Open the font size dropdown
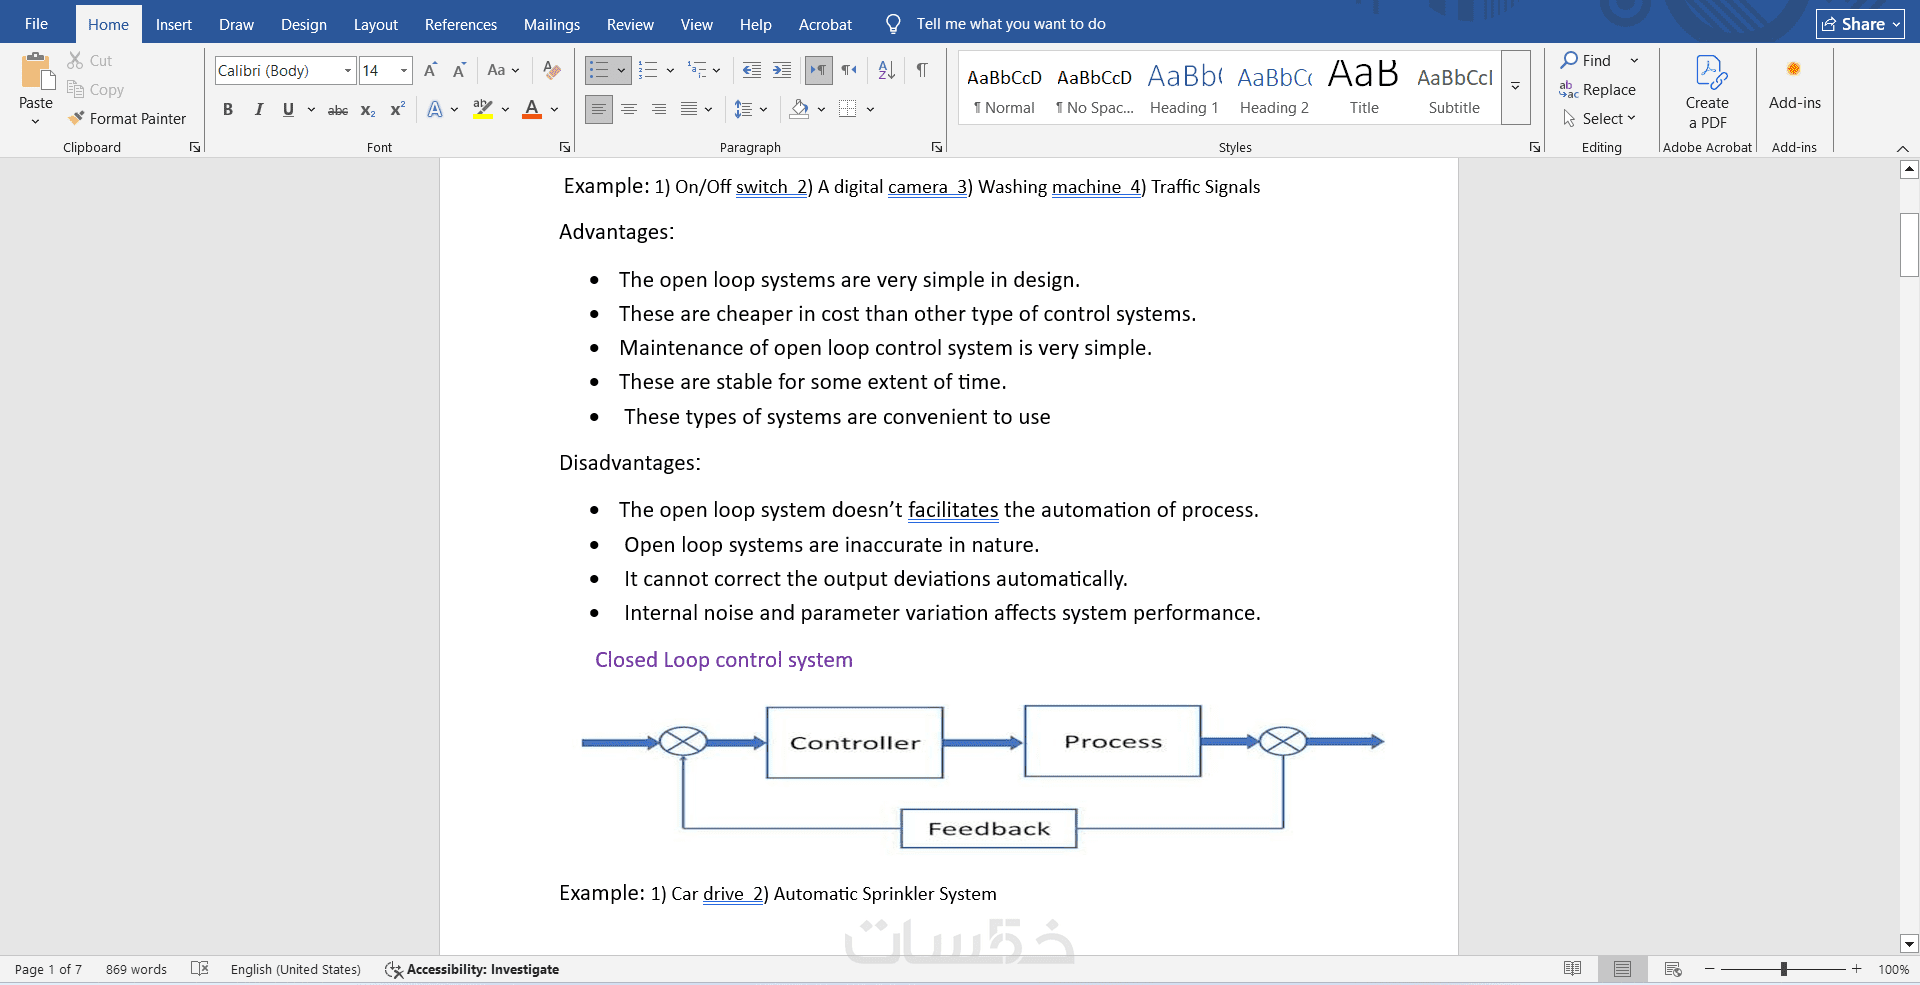 pyautogui.click(x=404, y=70)
